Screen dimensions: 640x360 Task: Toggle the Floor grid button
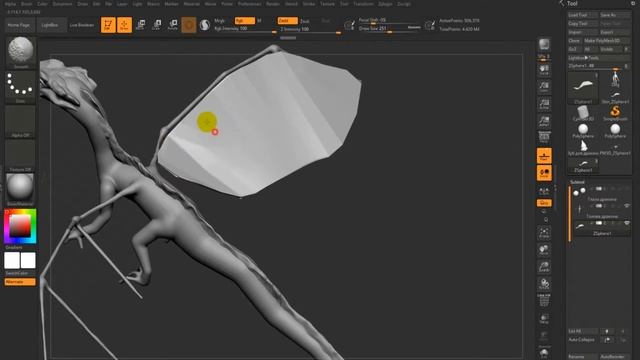coord(544,156)
